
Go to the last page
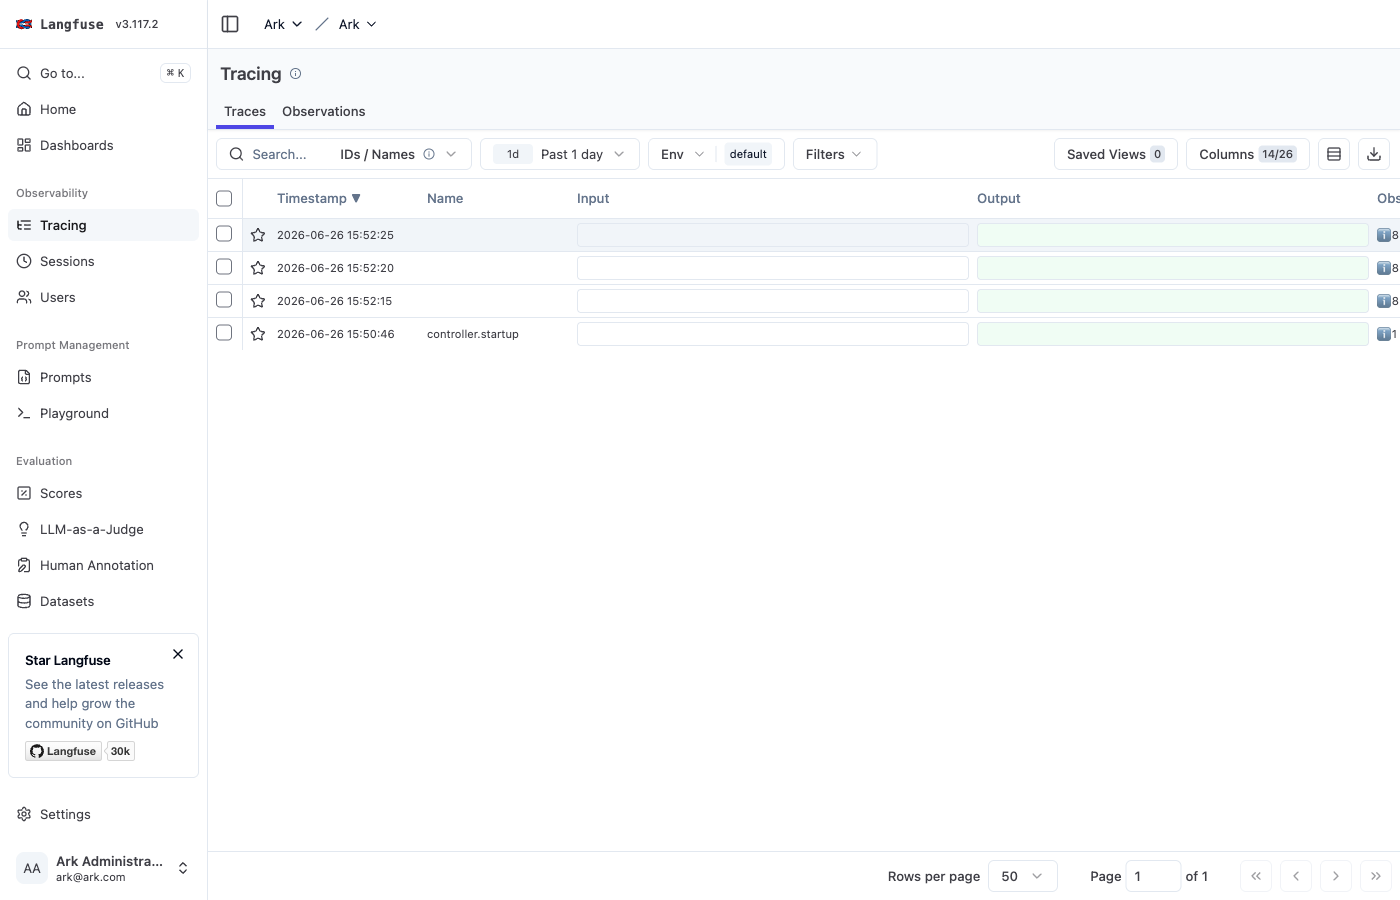1376,876
